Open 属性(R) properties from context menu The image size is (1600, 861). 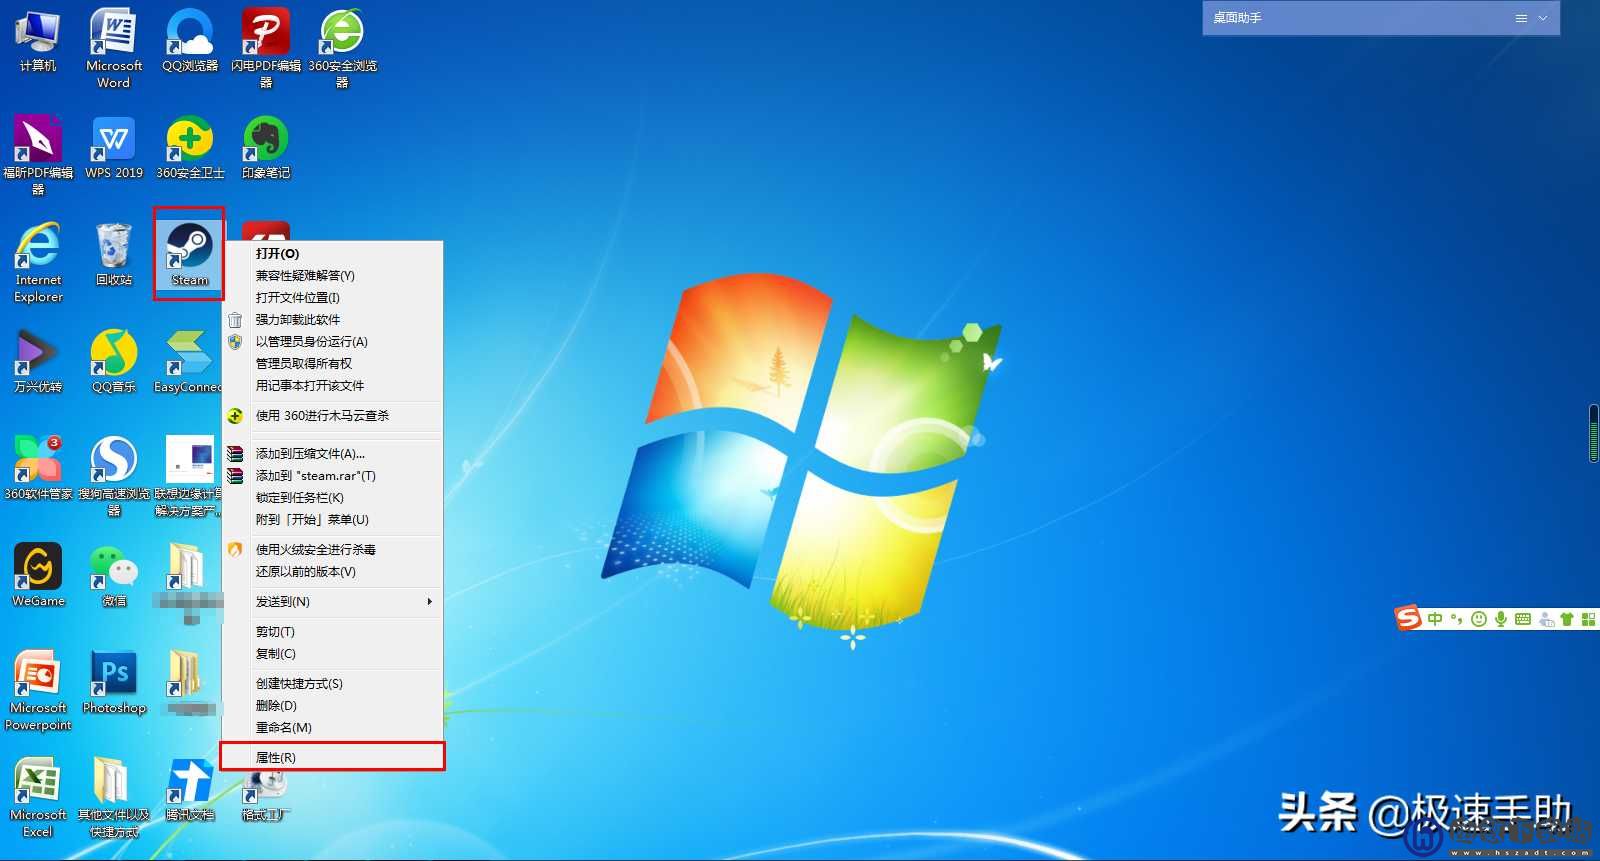tap(333, 757)
